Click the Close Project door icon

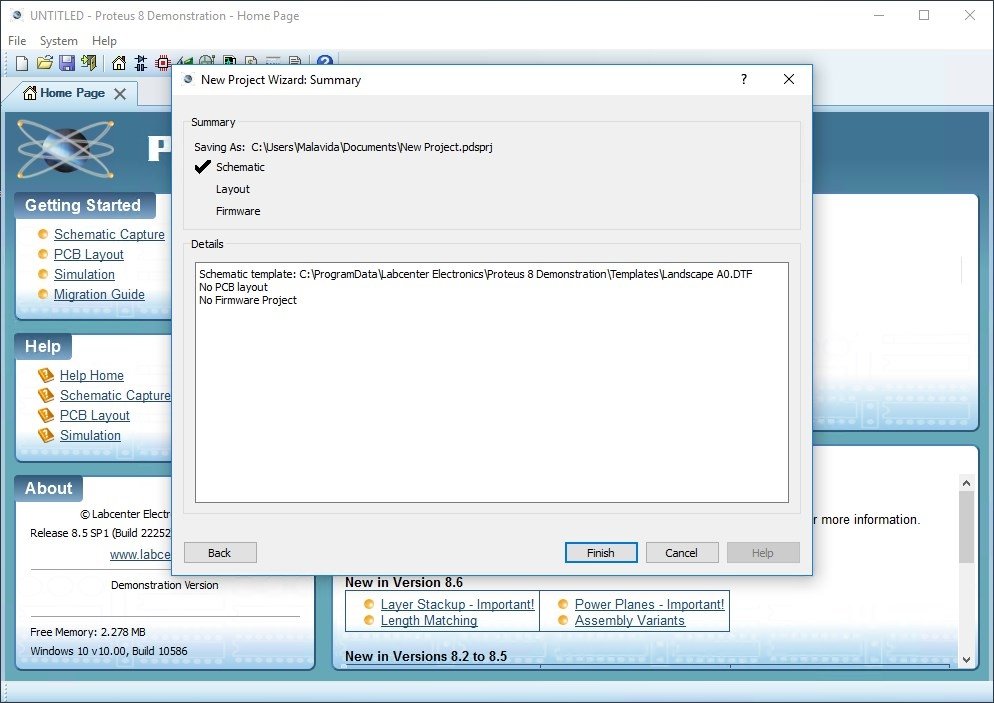(89, 63)
